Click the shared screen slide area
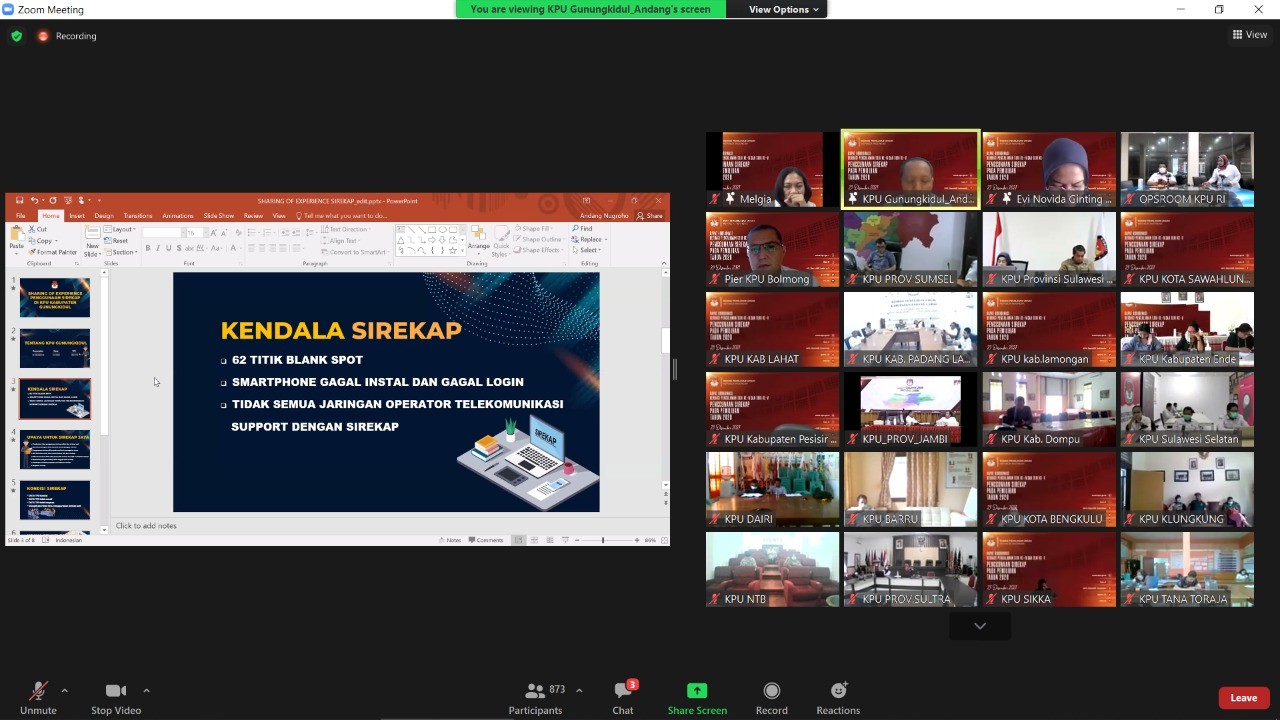The image size is (1280, 720). [x=386, y=392]
